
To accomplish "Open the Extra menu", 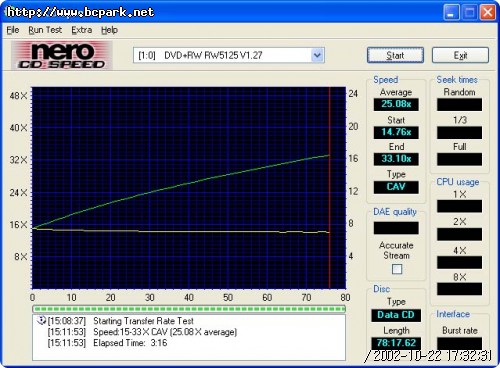I will [x=82, y=30].
